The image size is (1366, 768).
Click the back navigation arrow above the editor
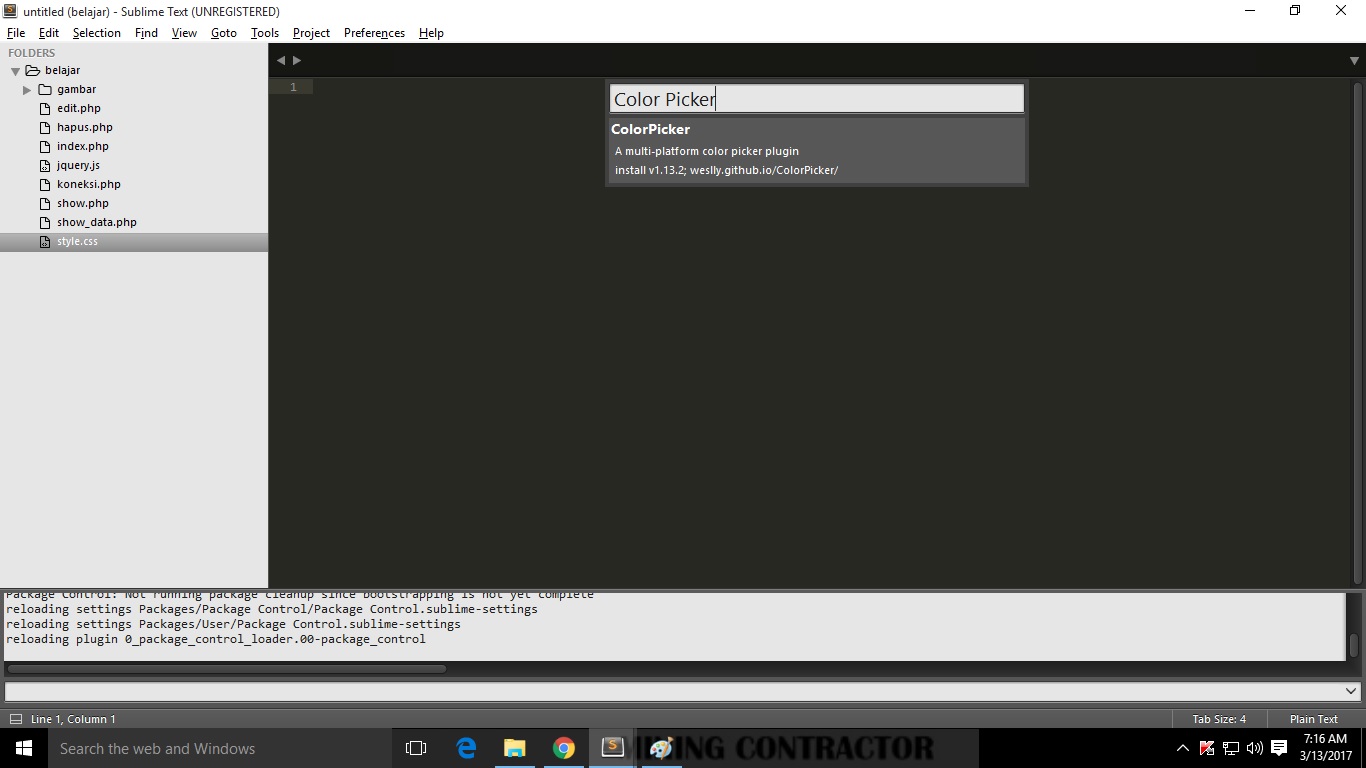[281, 60]
